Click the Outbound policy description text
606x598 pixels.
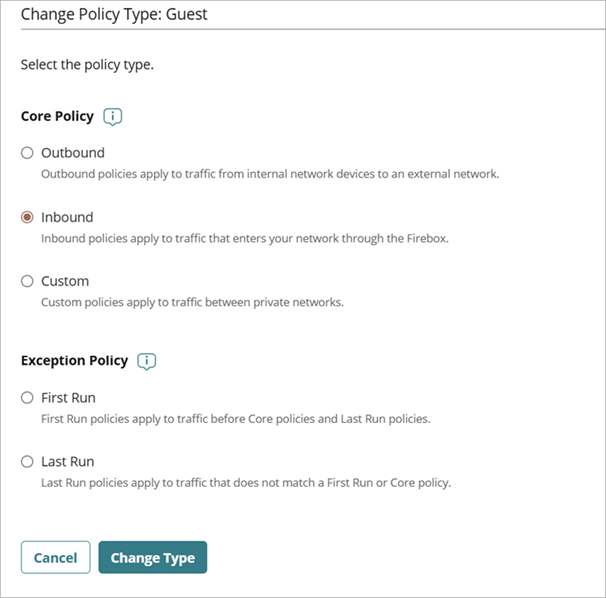[x=269, y=174]
